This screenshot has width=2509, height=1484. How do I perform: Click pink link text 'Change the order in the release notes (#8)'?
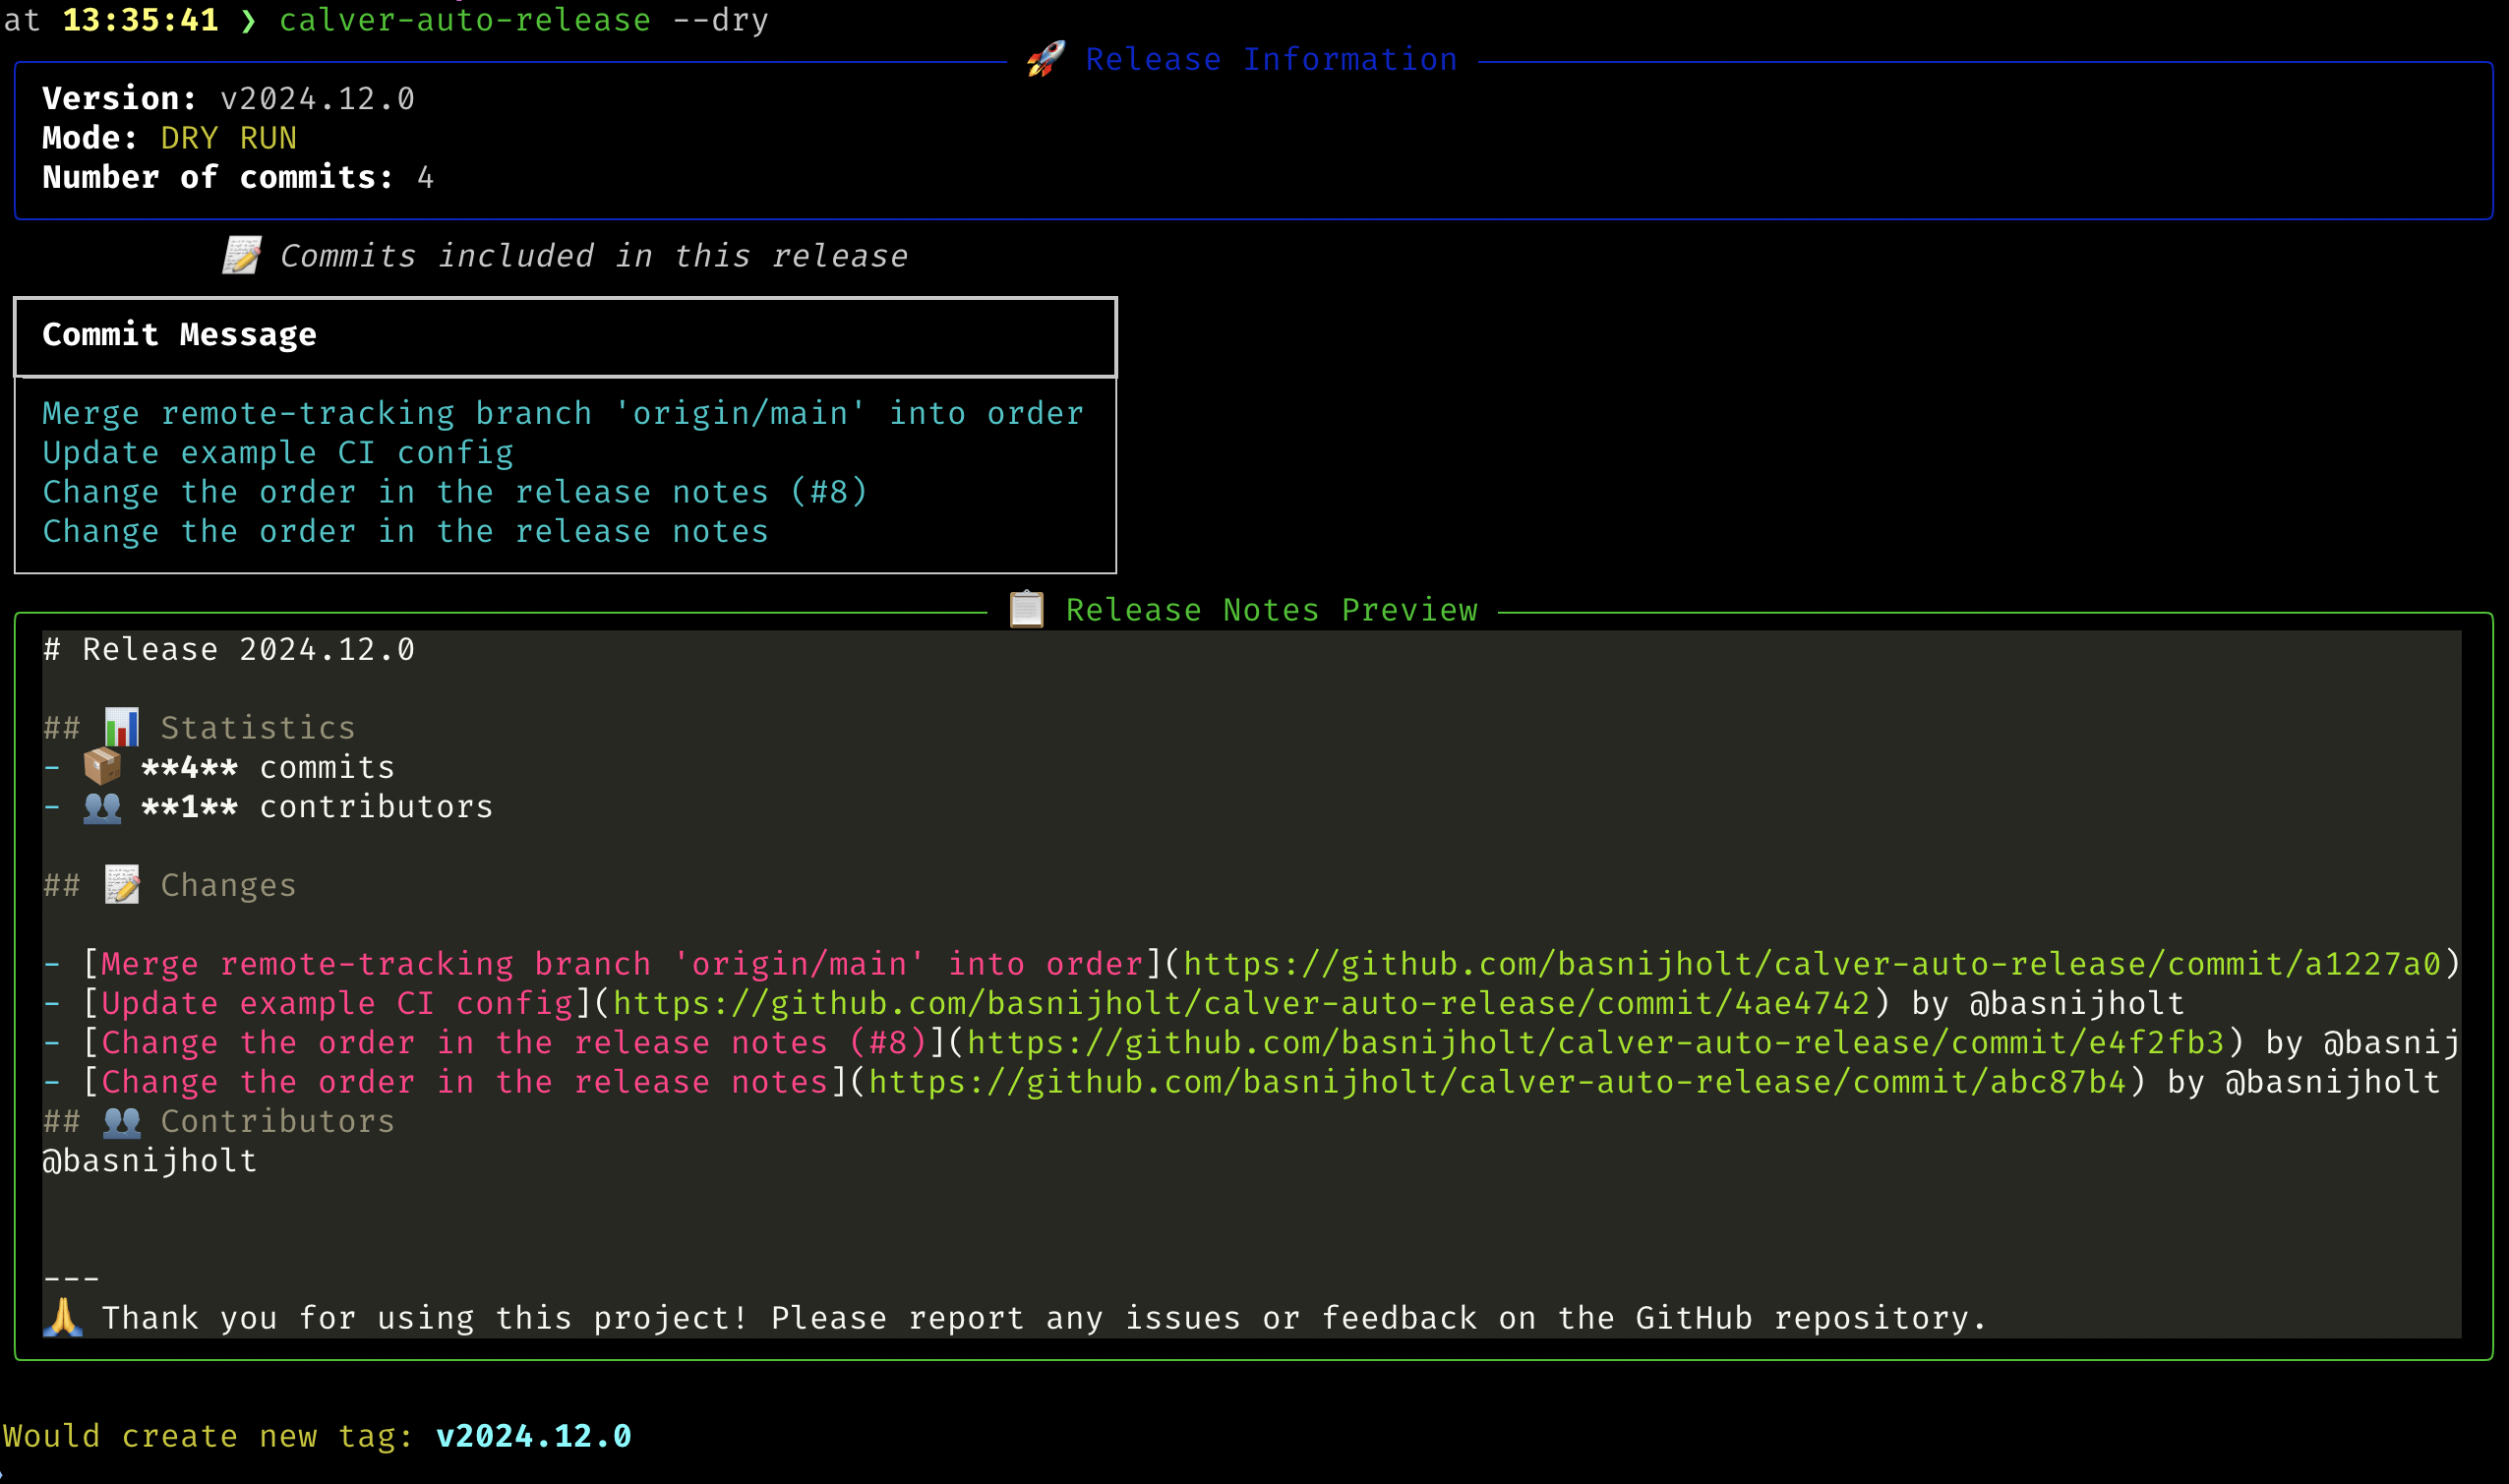pos(514,1043)
